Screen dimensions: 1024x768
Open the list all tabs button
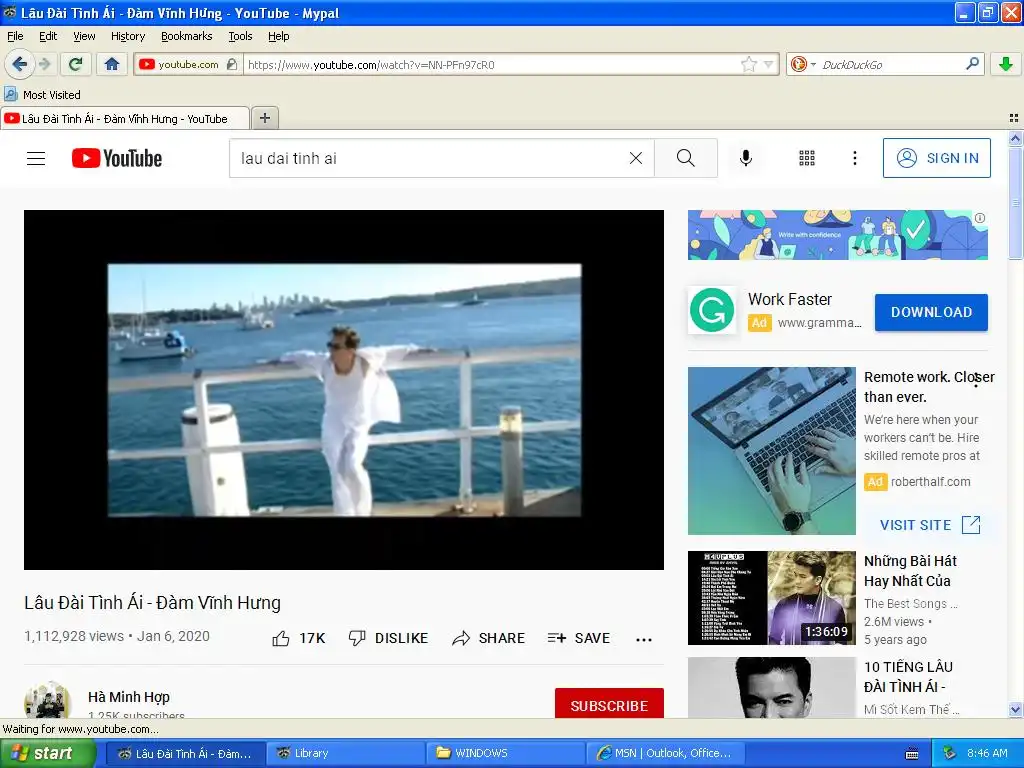click(1014, 118)
